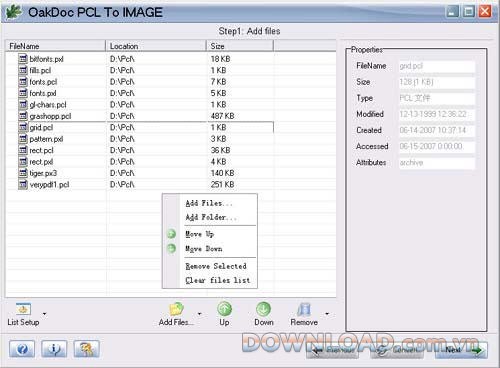The height and width of the screenshot is (368, 500).
Task: Click the register key icon button
Action: click(86, 349)
